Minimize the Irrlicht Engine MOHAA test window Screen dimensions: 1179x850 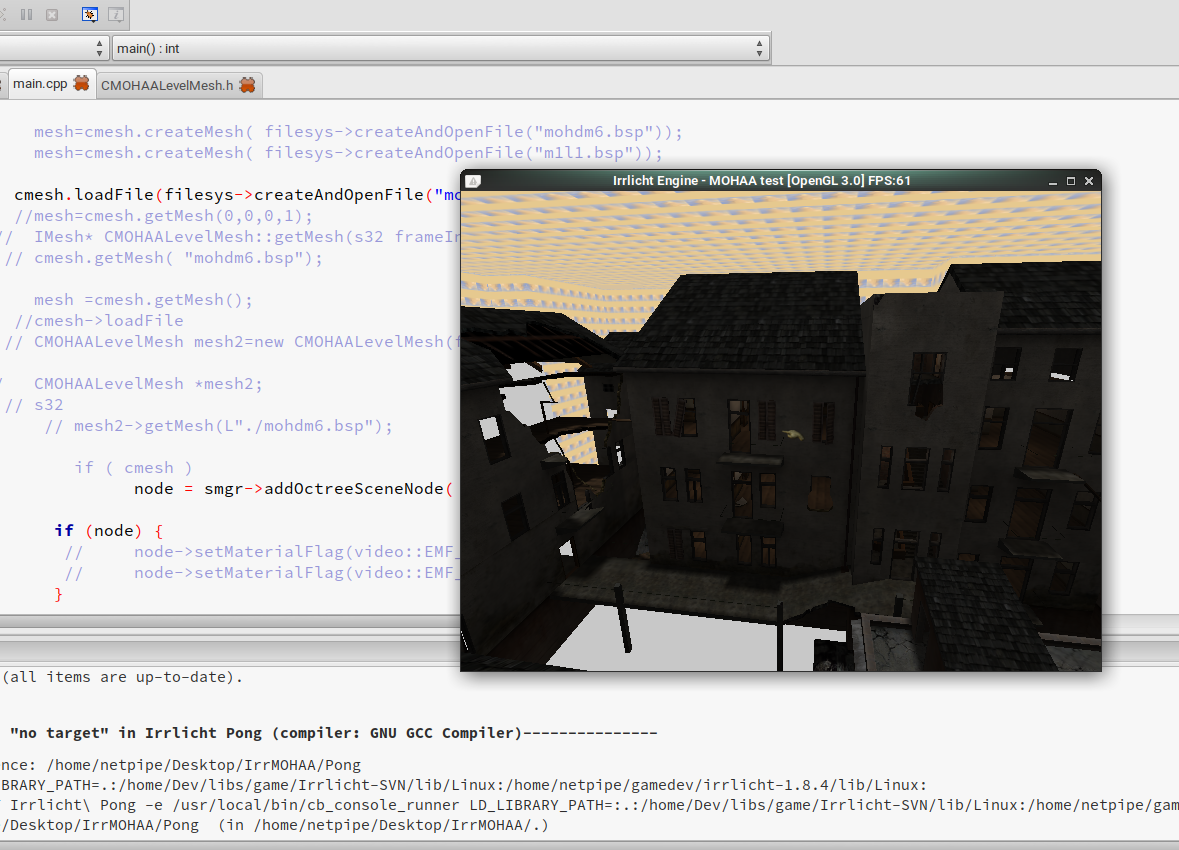click(1053, 181)
